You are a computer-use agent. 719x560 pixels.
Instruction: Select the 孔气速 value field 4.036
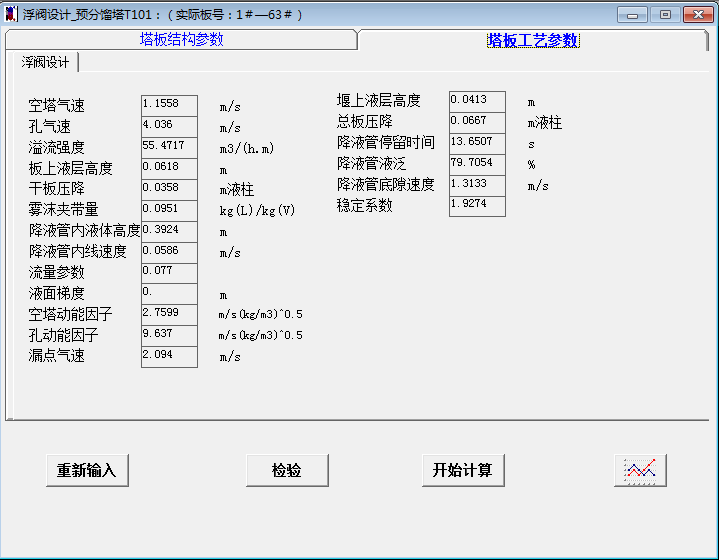(x=169, y=127)
